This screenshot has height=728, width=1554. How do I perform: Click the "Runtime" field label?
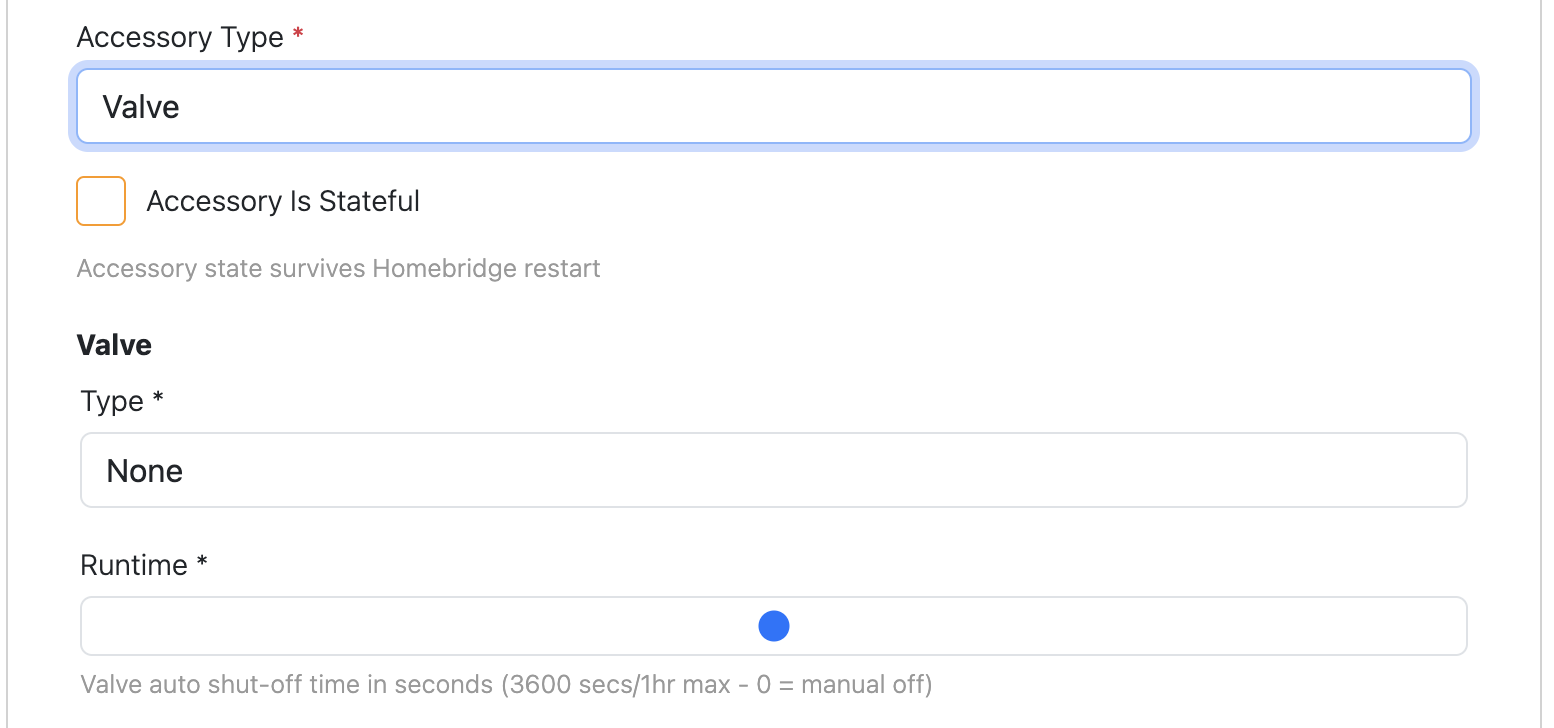pos(134,565)
